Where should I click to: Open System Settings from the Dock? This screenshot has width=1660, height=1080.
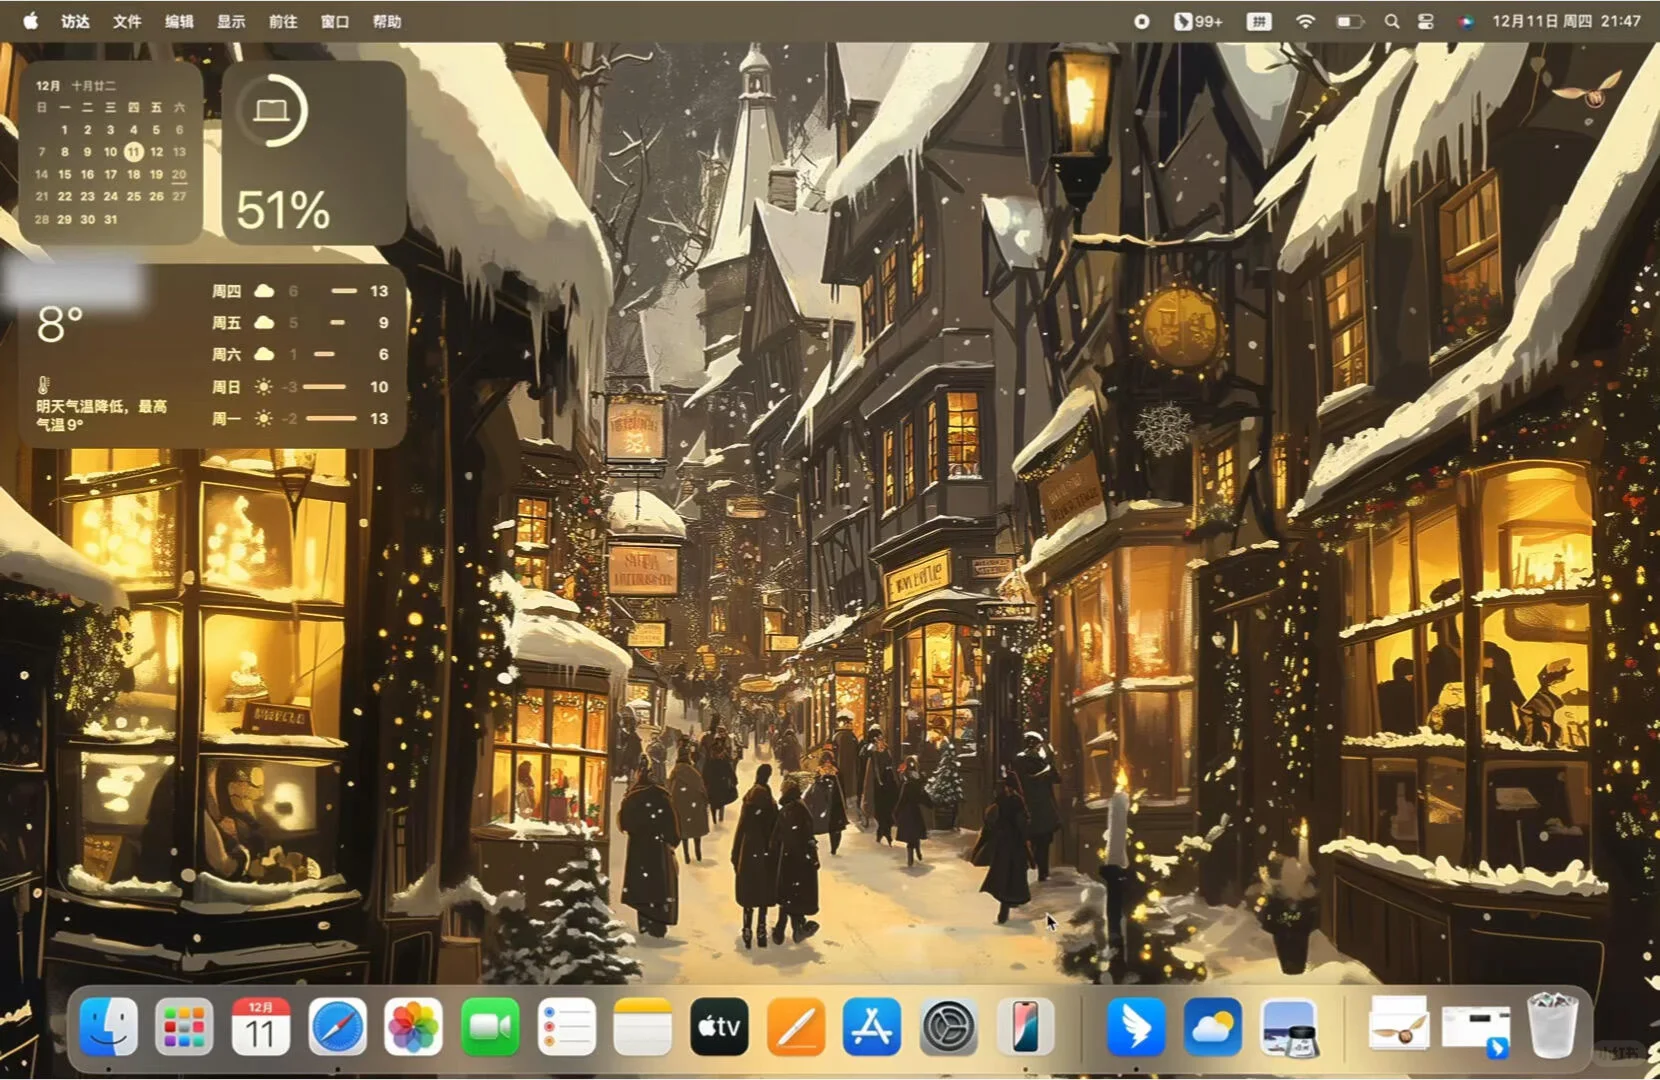[x=948, y=1027]
